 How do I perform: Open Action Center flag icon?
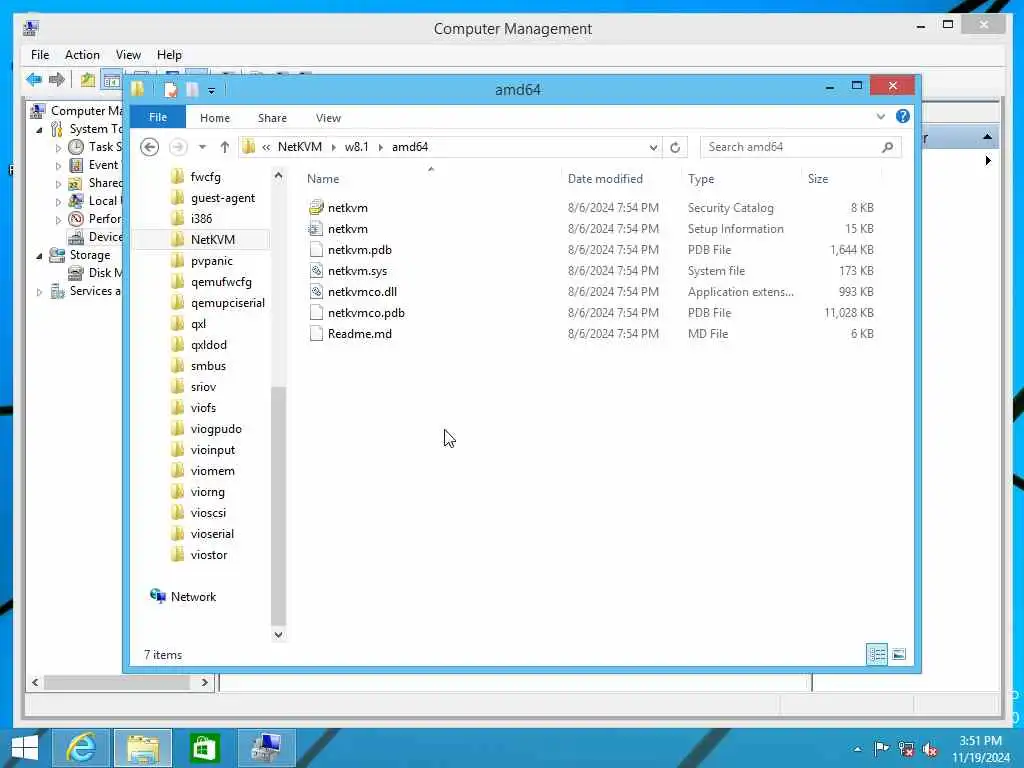(x=881, y=749)
